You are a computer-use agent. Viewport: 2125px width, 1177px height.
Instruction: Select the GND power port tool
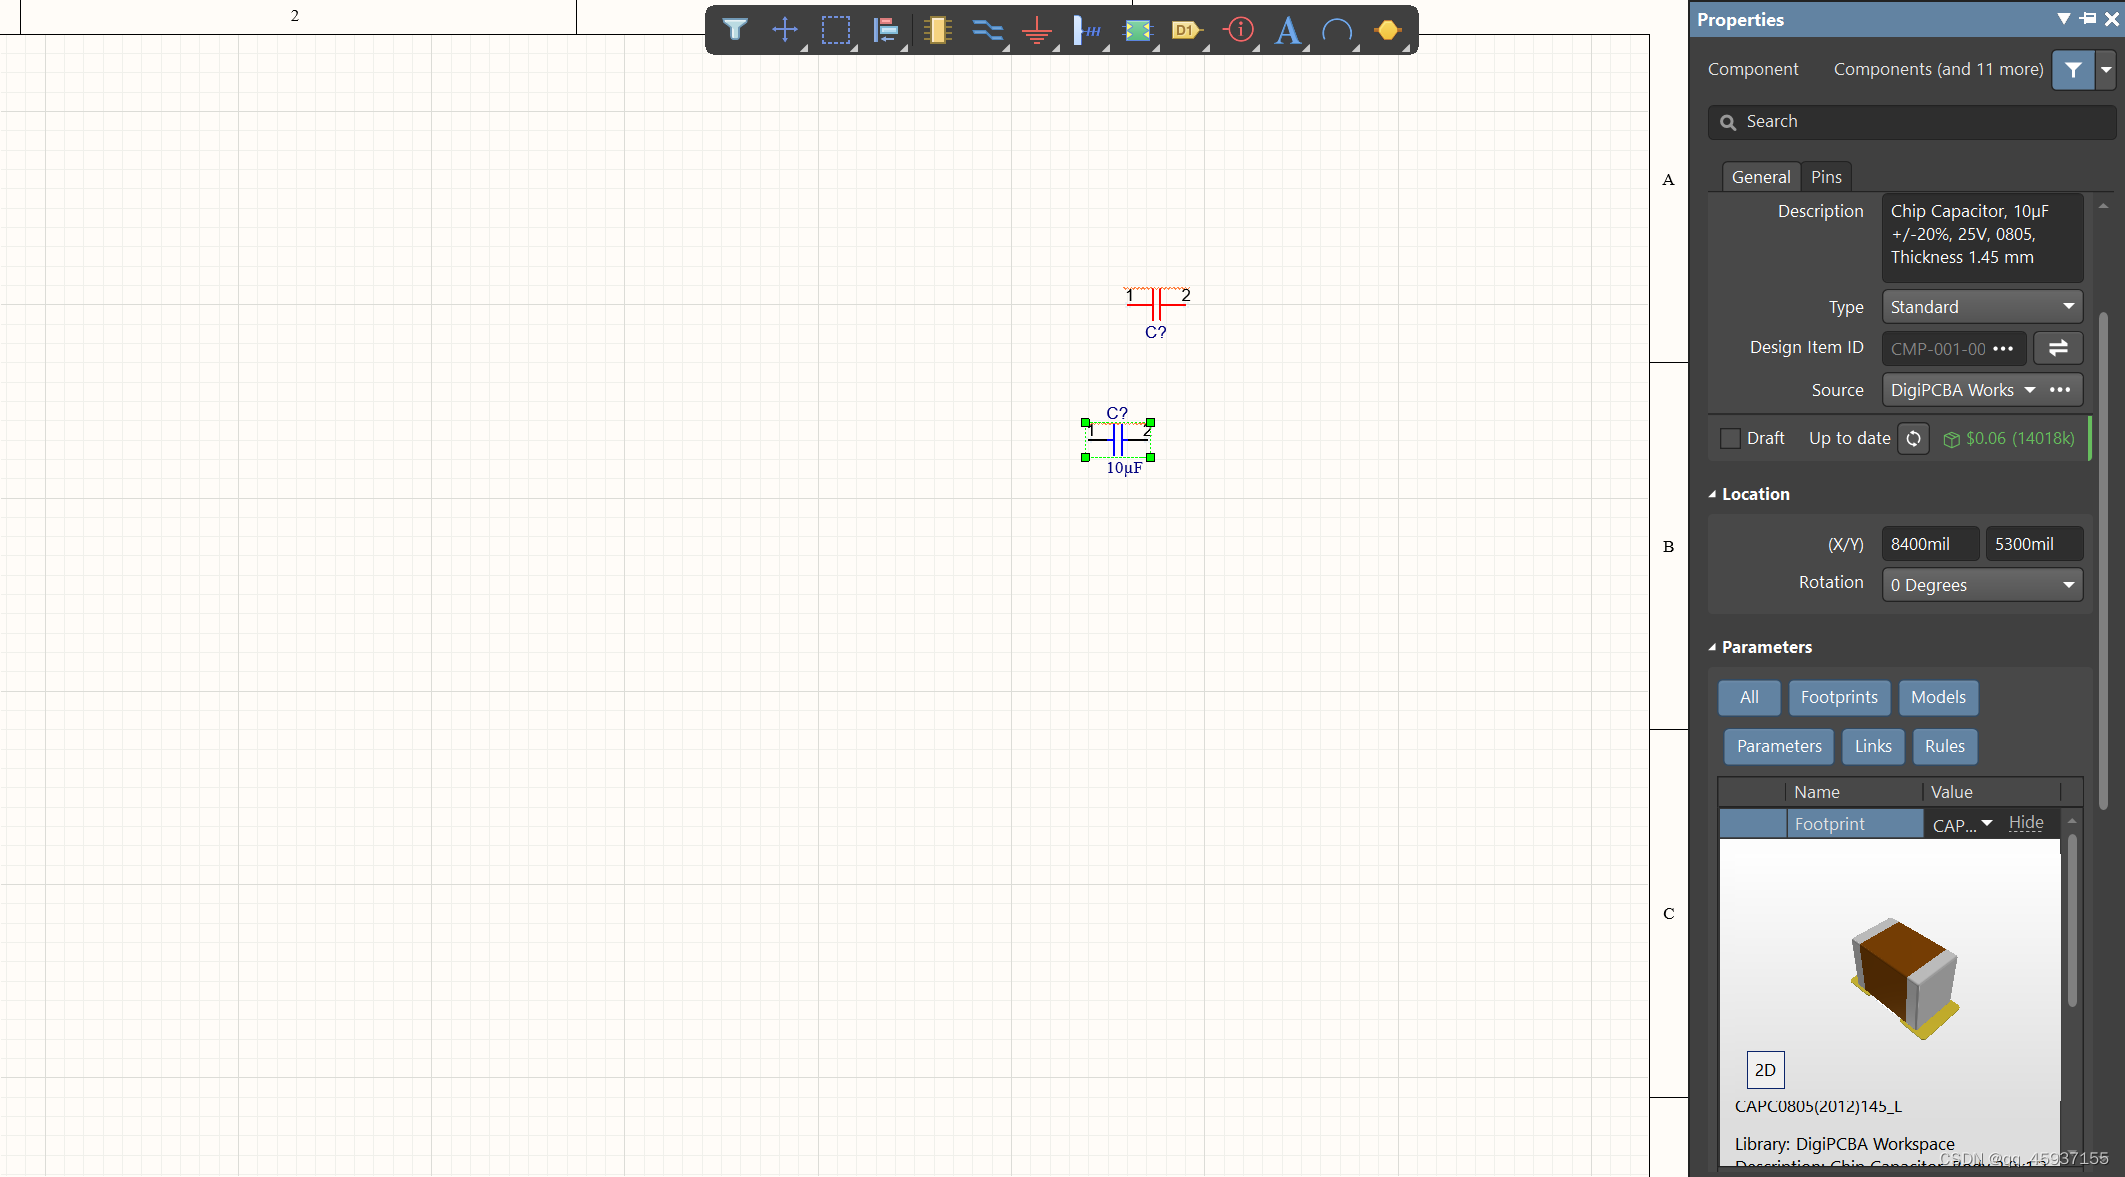pos(1037,30)
